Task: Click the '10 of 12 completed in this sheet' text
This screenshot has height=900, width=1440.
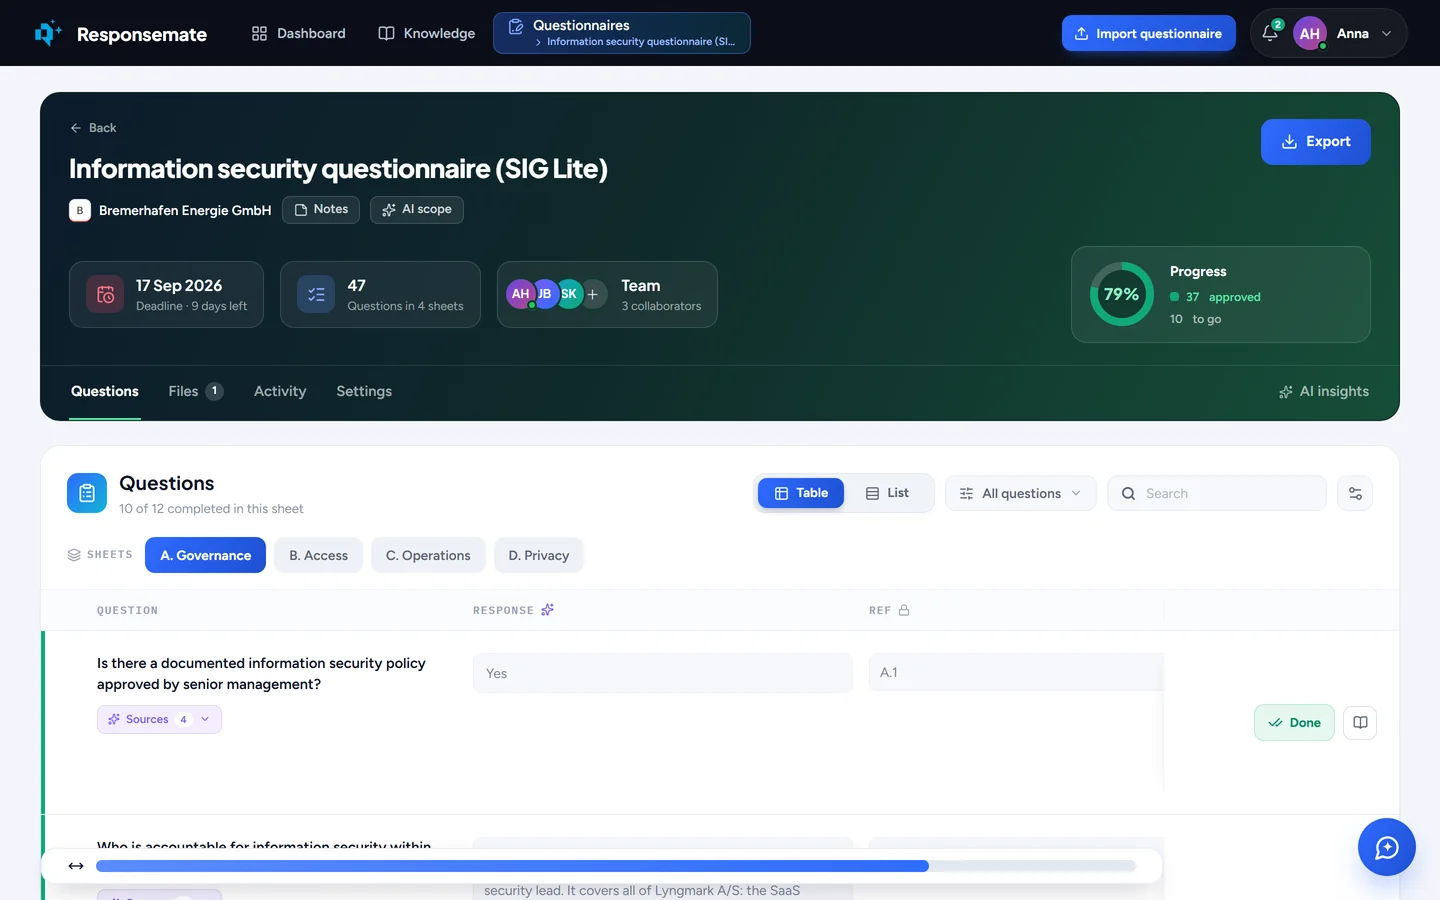Action: [x=211, y=509]
